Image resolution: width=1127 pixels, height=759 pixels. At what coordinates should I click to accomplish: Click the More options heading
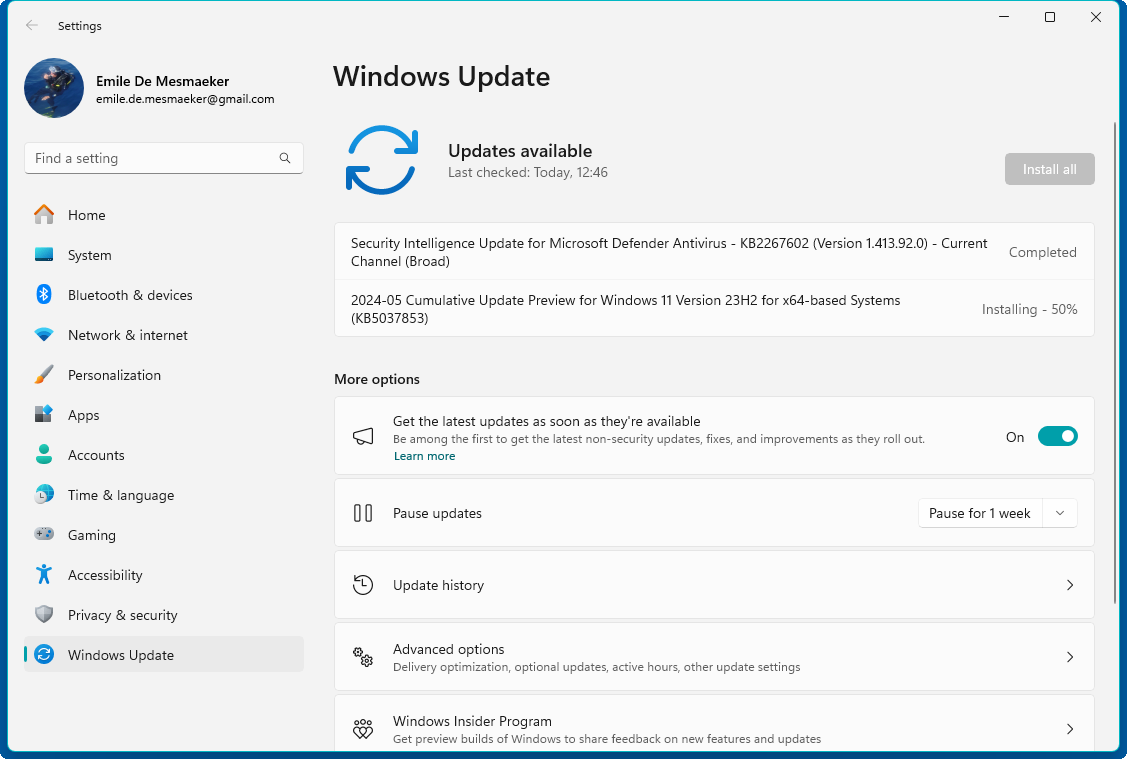(377, 379)
